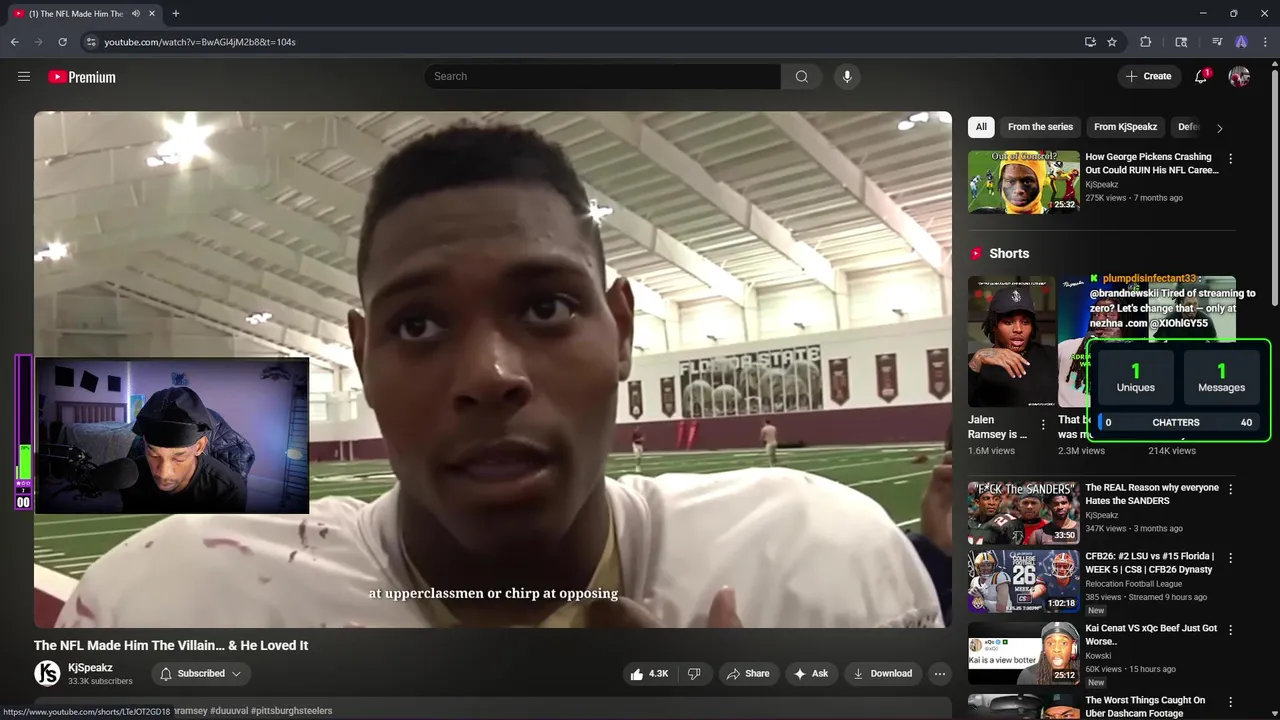The height and width of the screenshot is (720, 1280).
Task: Open a new browser tab
Action: [x=176, y=13]
